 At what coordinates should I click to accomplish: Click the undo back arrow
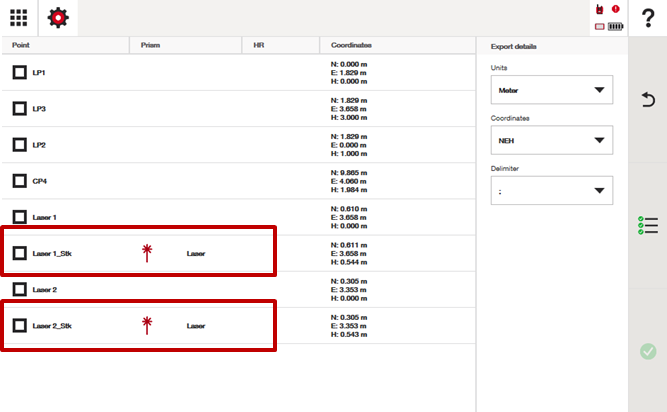pyautogui.click(x=648, y=100)
